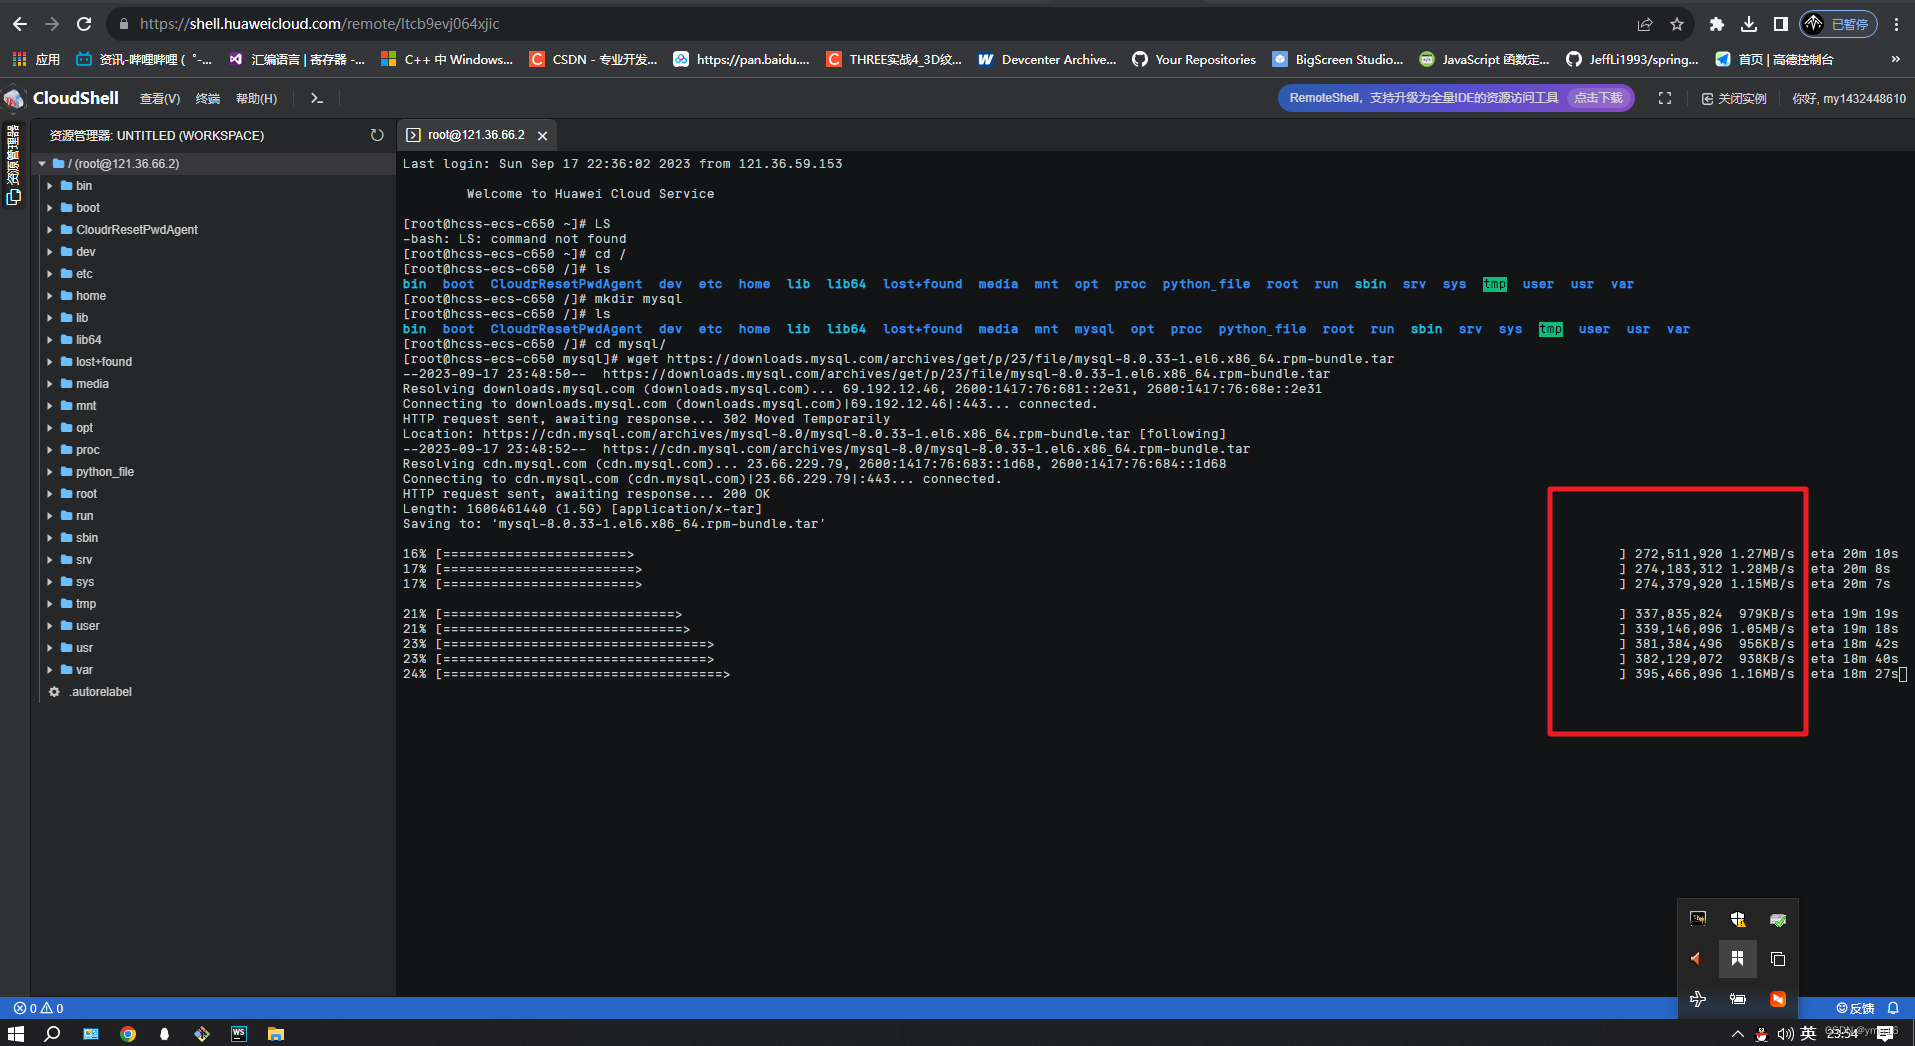Screen dimensions: 1915x1046
Task: Click 点击下载 RemoteShell button
Action: click(x=1598, y=98)
